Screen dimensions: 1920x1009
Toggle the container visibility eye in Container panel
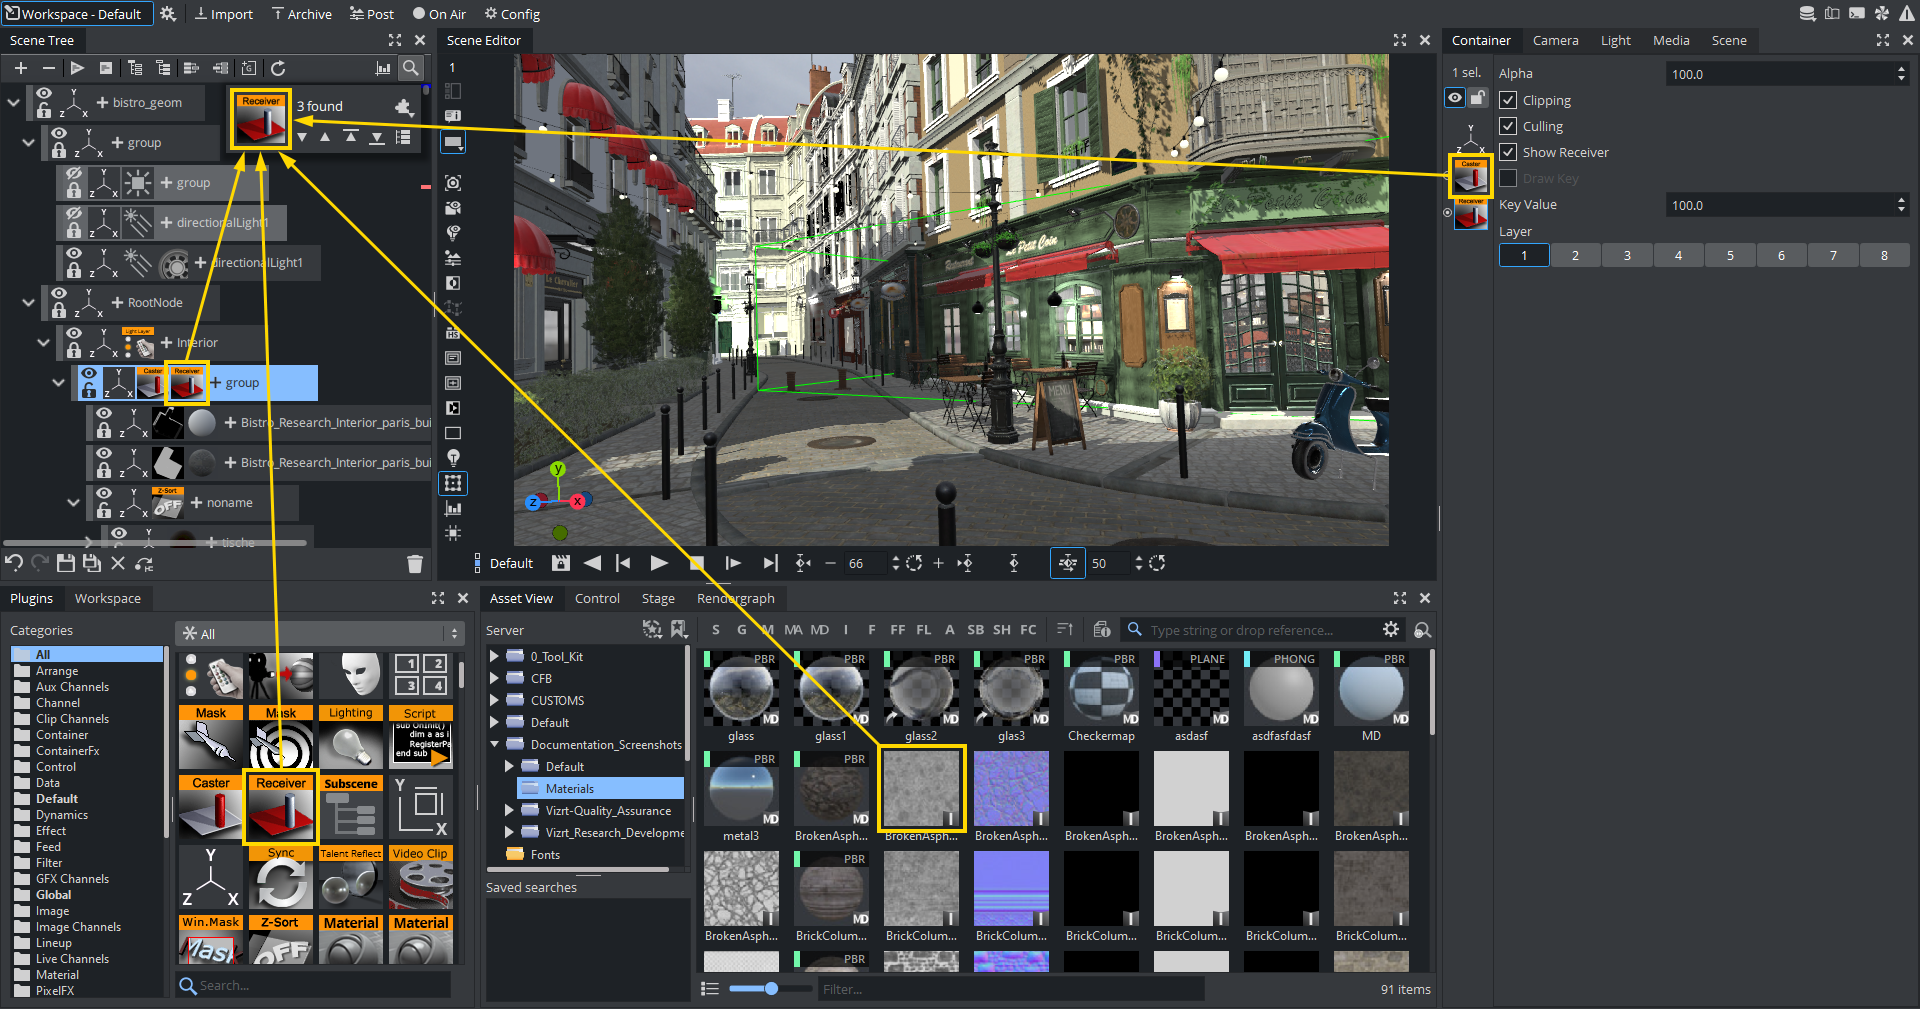coord(1455,98)
